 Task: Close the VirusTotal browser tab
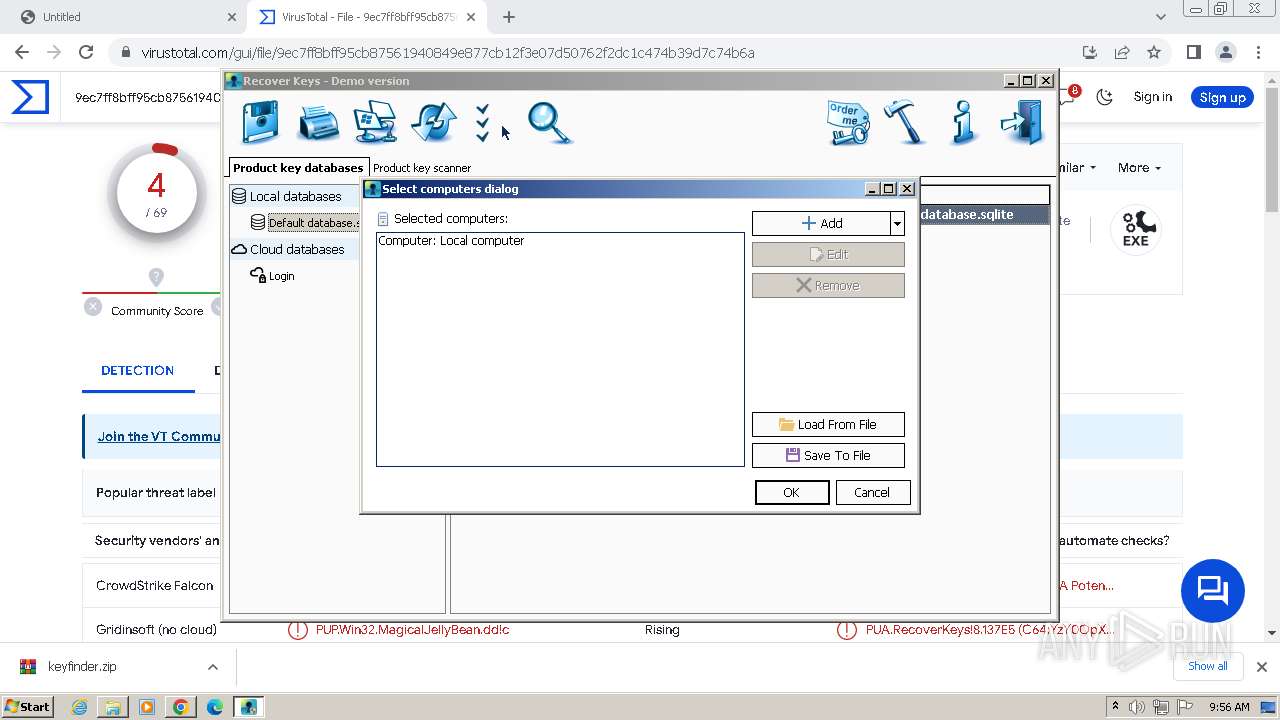tap(471, 17)
